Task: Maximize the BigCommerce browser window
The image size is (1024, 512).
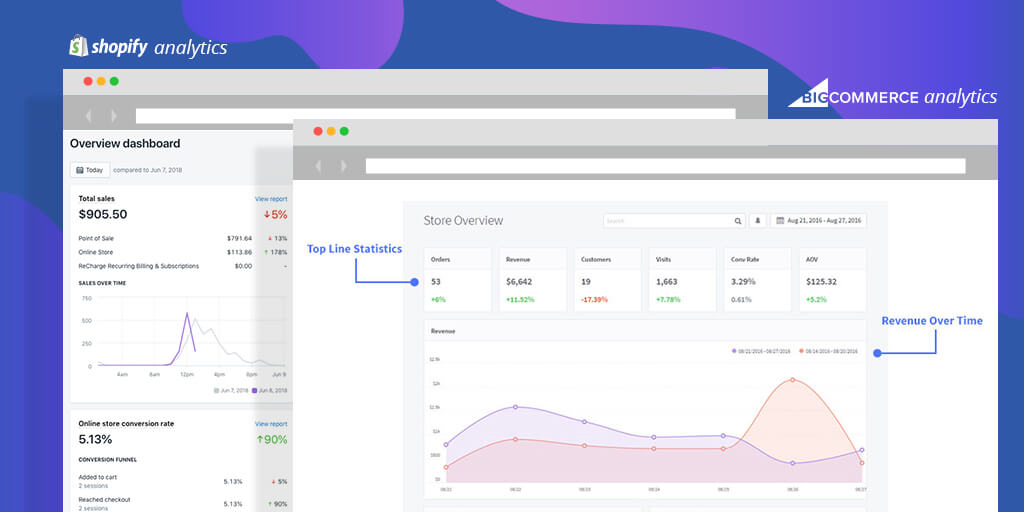Action: click(x=344, y=131)
